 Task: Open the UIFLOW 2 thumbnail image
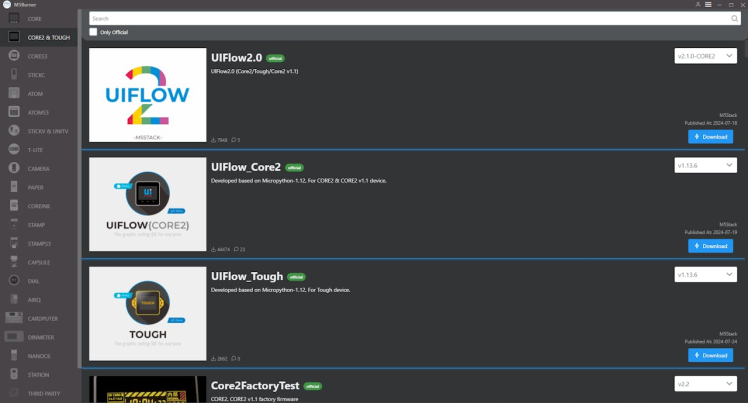click(x=148, y=95)
